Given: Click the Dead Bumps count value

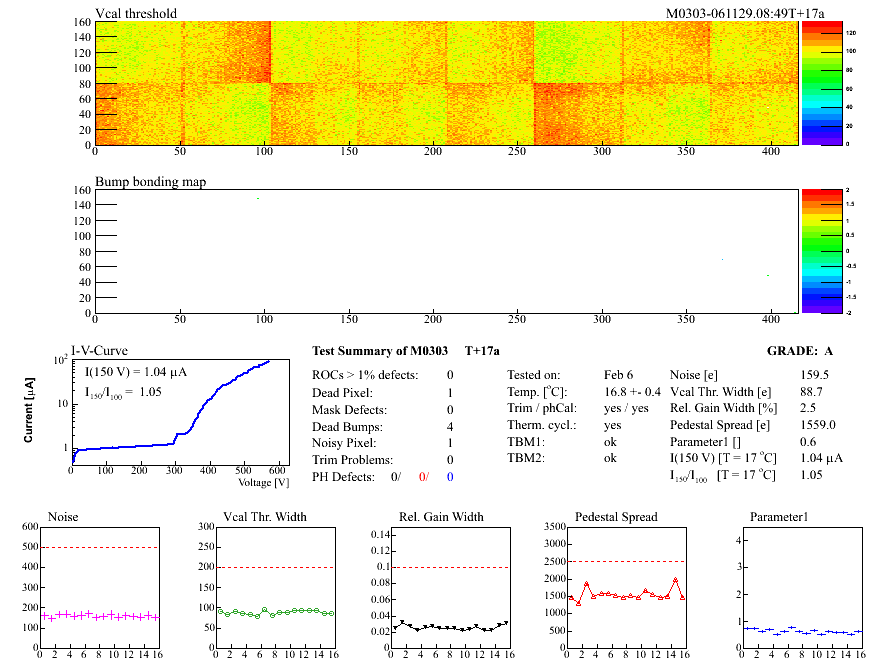Looking at the screenshot, I should (x=450, y=426).
